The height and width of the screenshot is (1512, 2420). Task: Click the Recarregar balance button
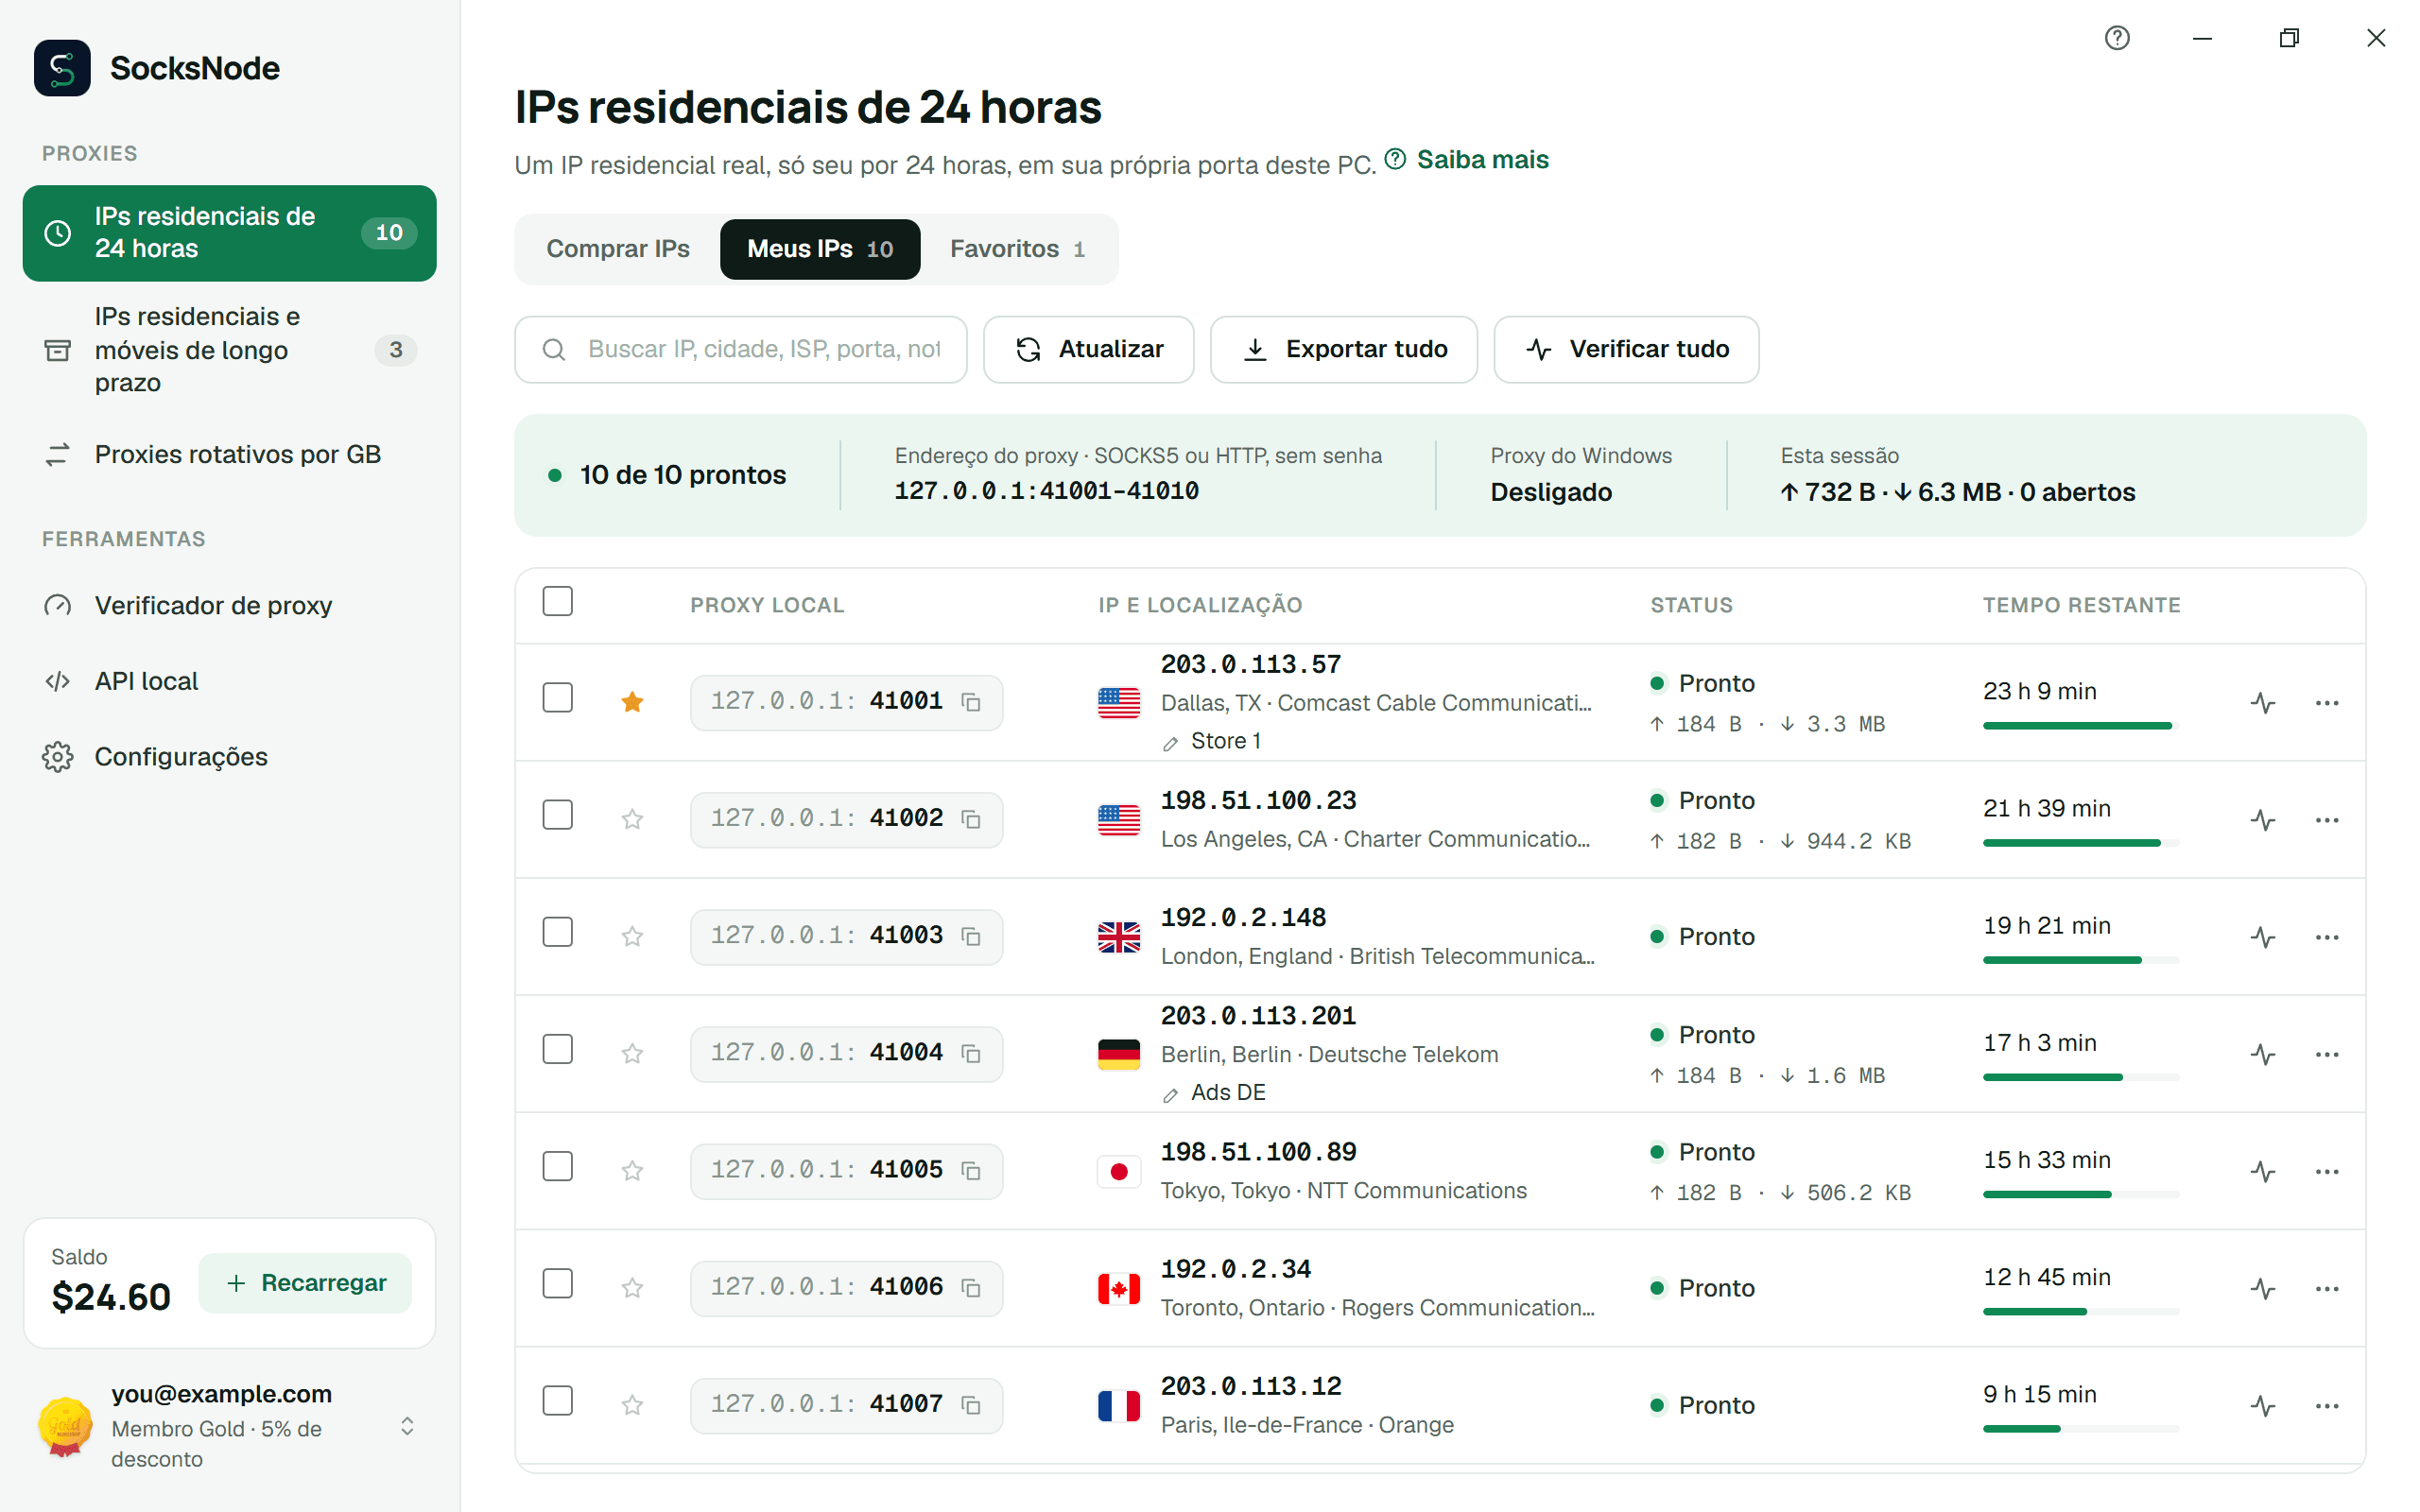(x=305, y=1283)
